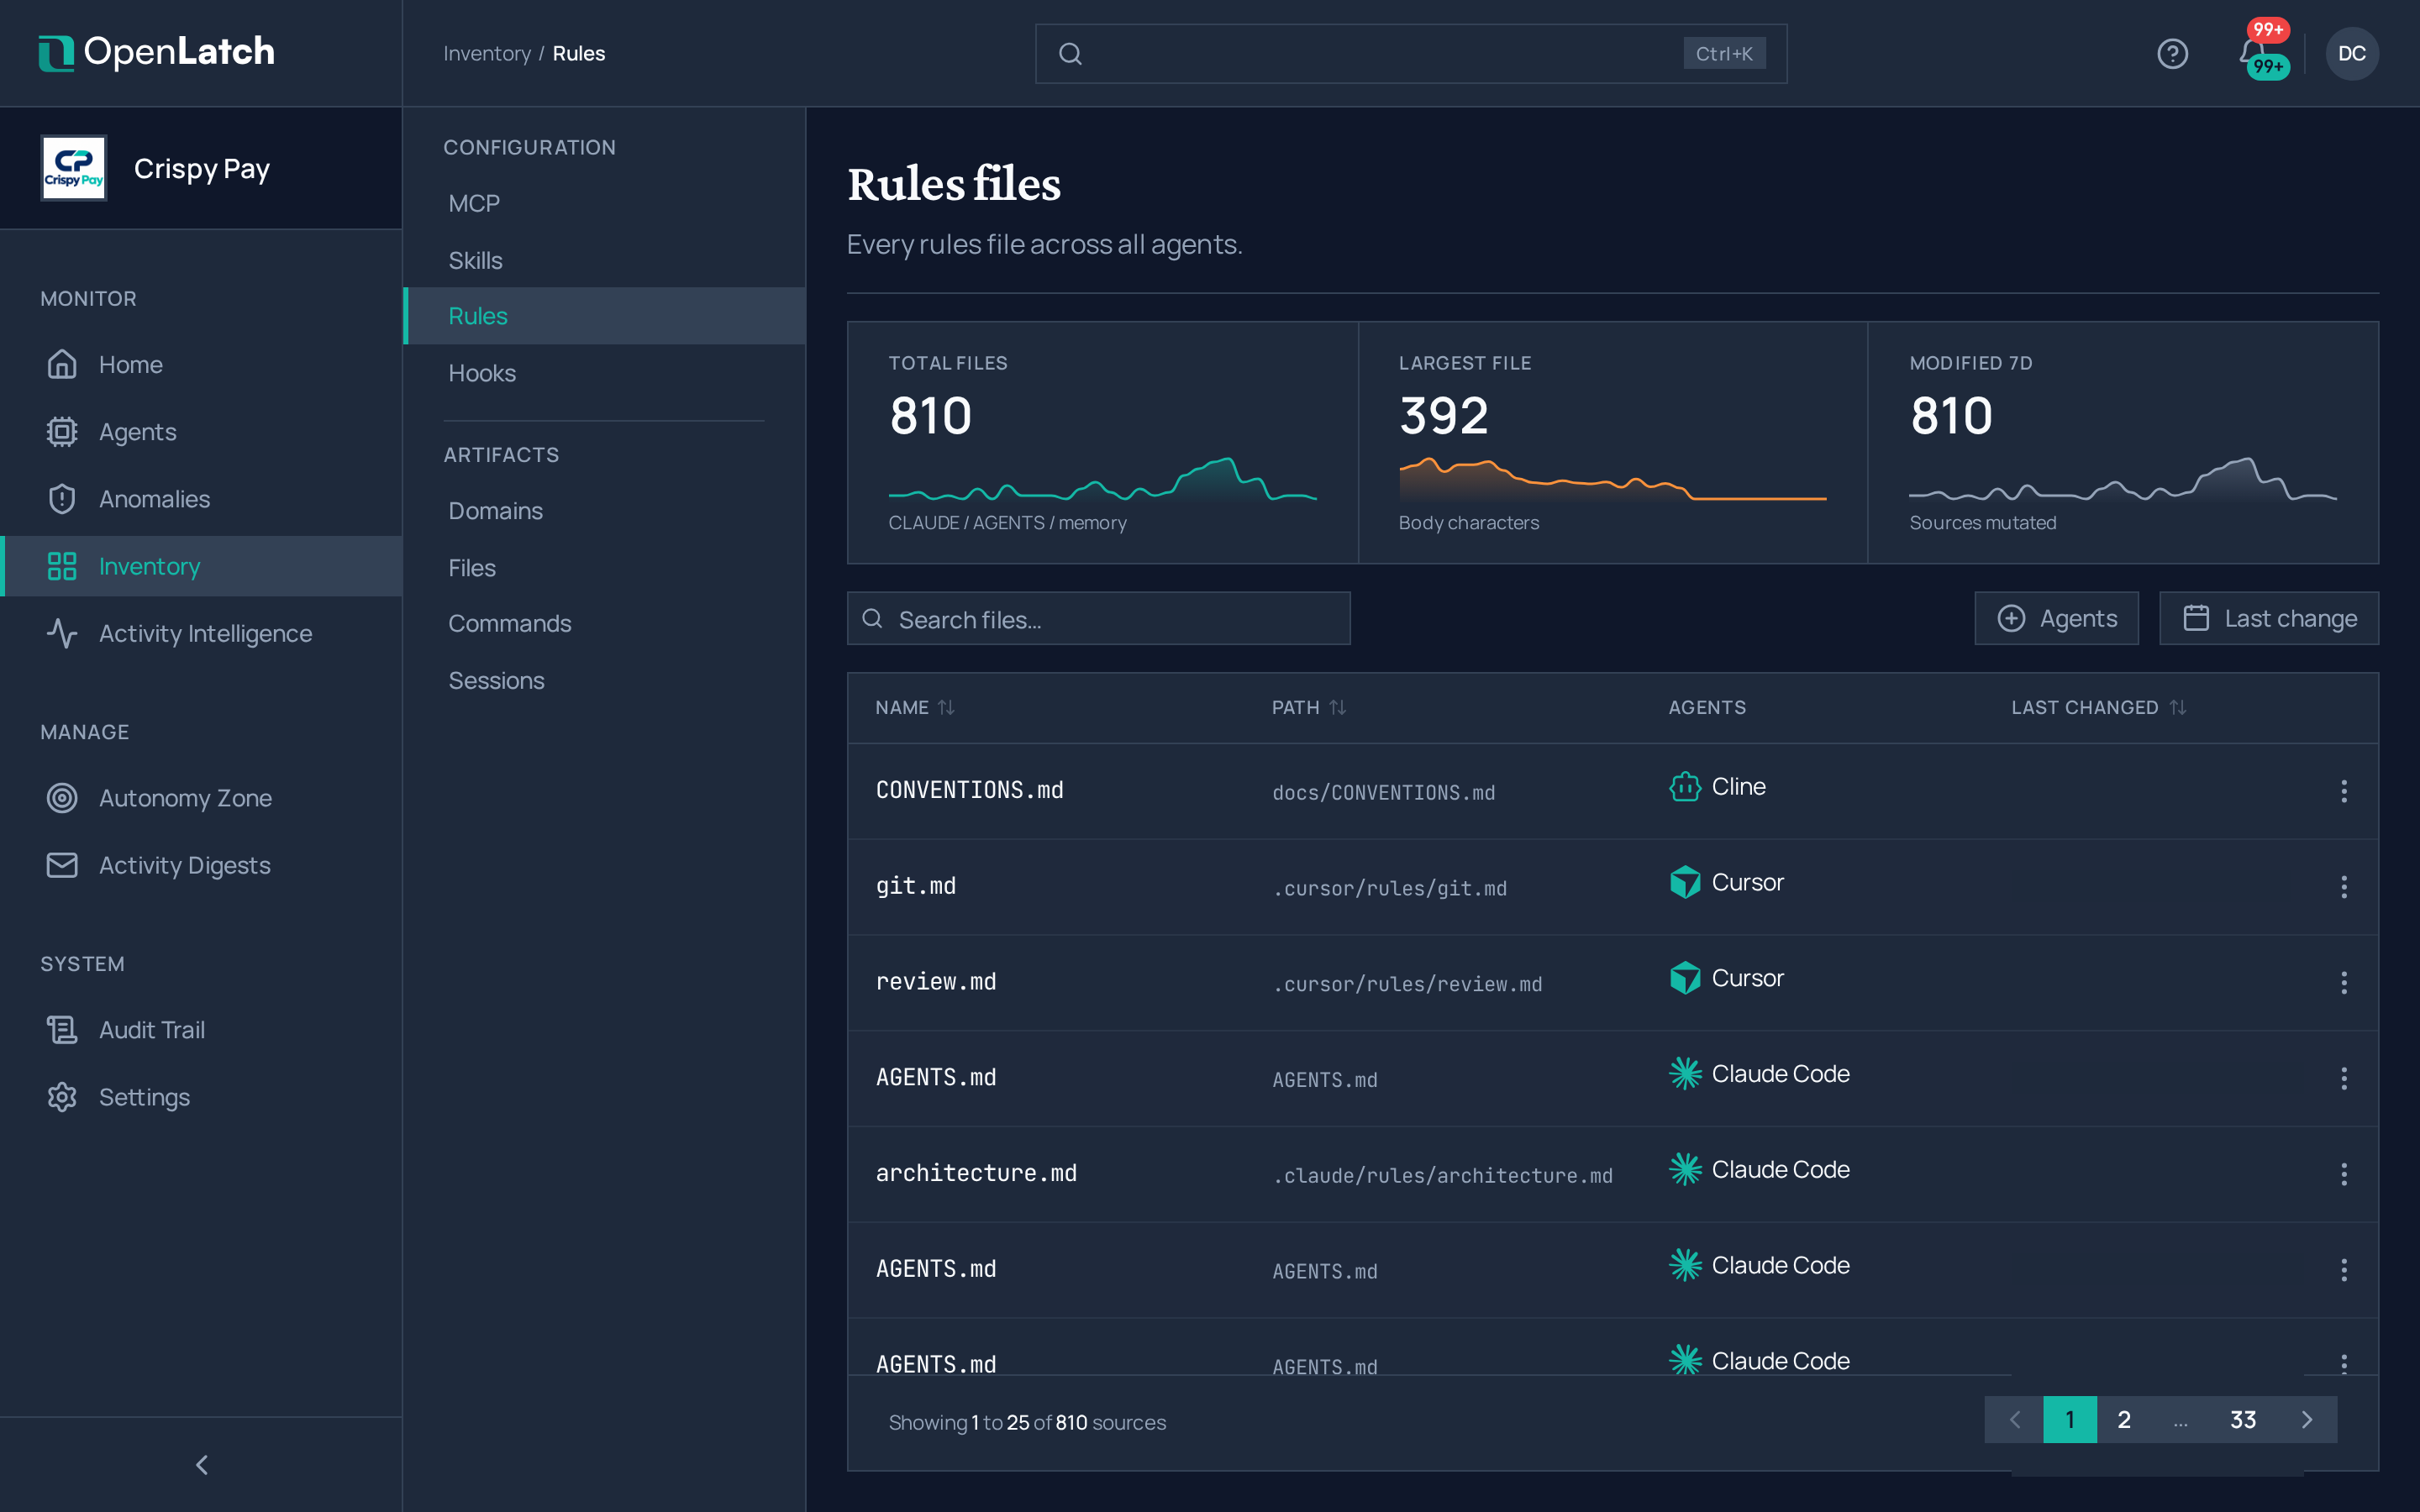
Task: Click the docs/CONVENTIONS.md path
Action: 1384,792
